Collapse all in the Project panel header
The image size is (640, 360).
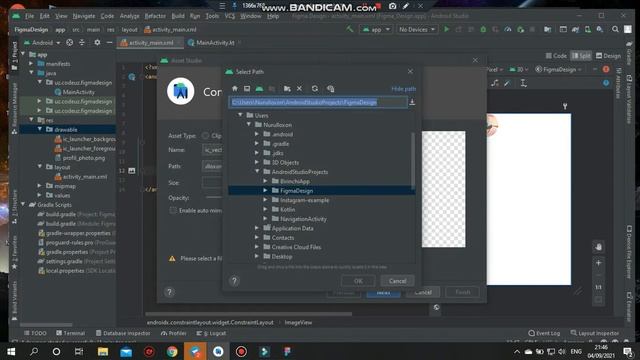point(82,42)
